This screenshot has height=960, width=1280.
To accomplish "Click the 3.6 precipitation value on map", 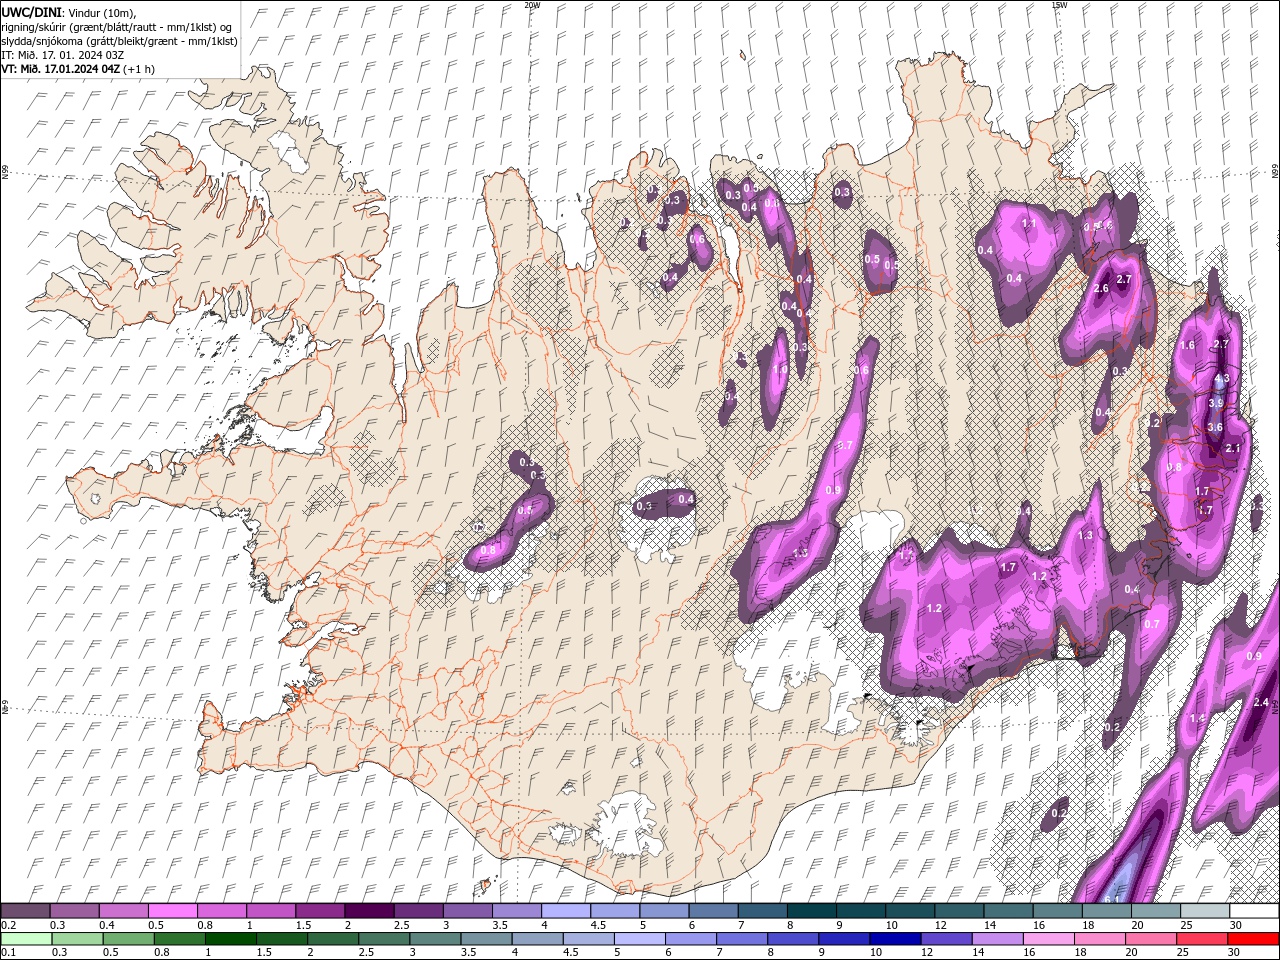I will pos(1215,427).
